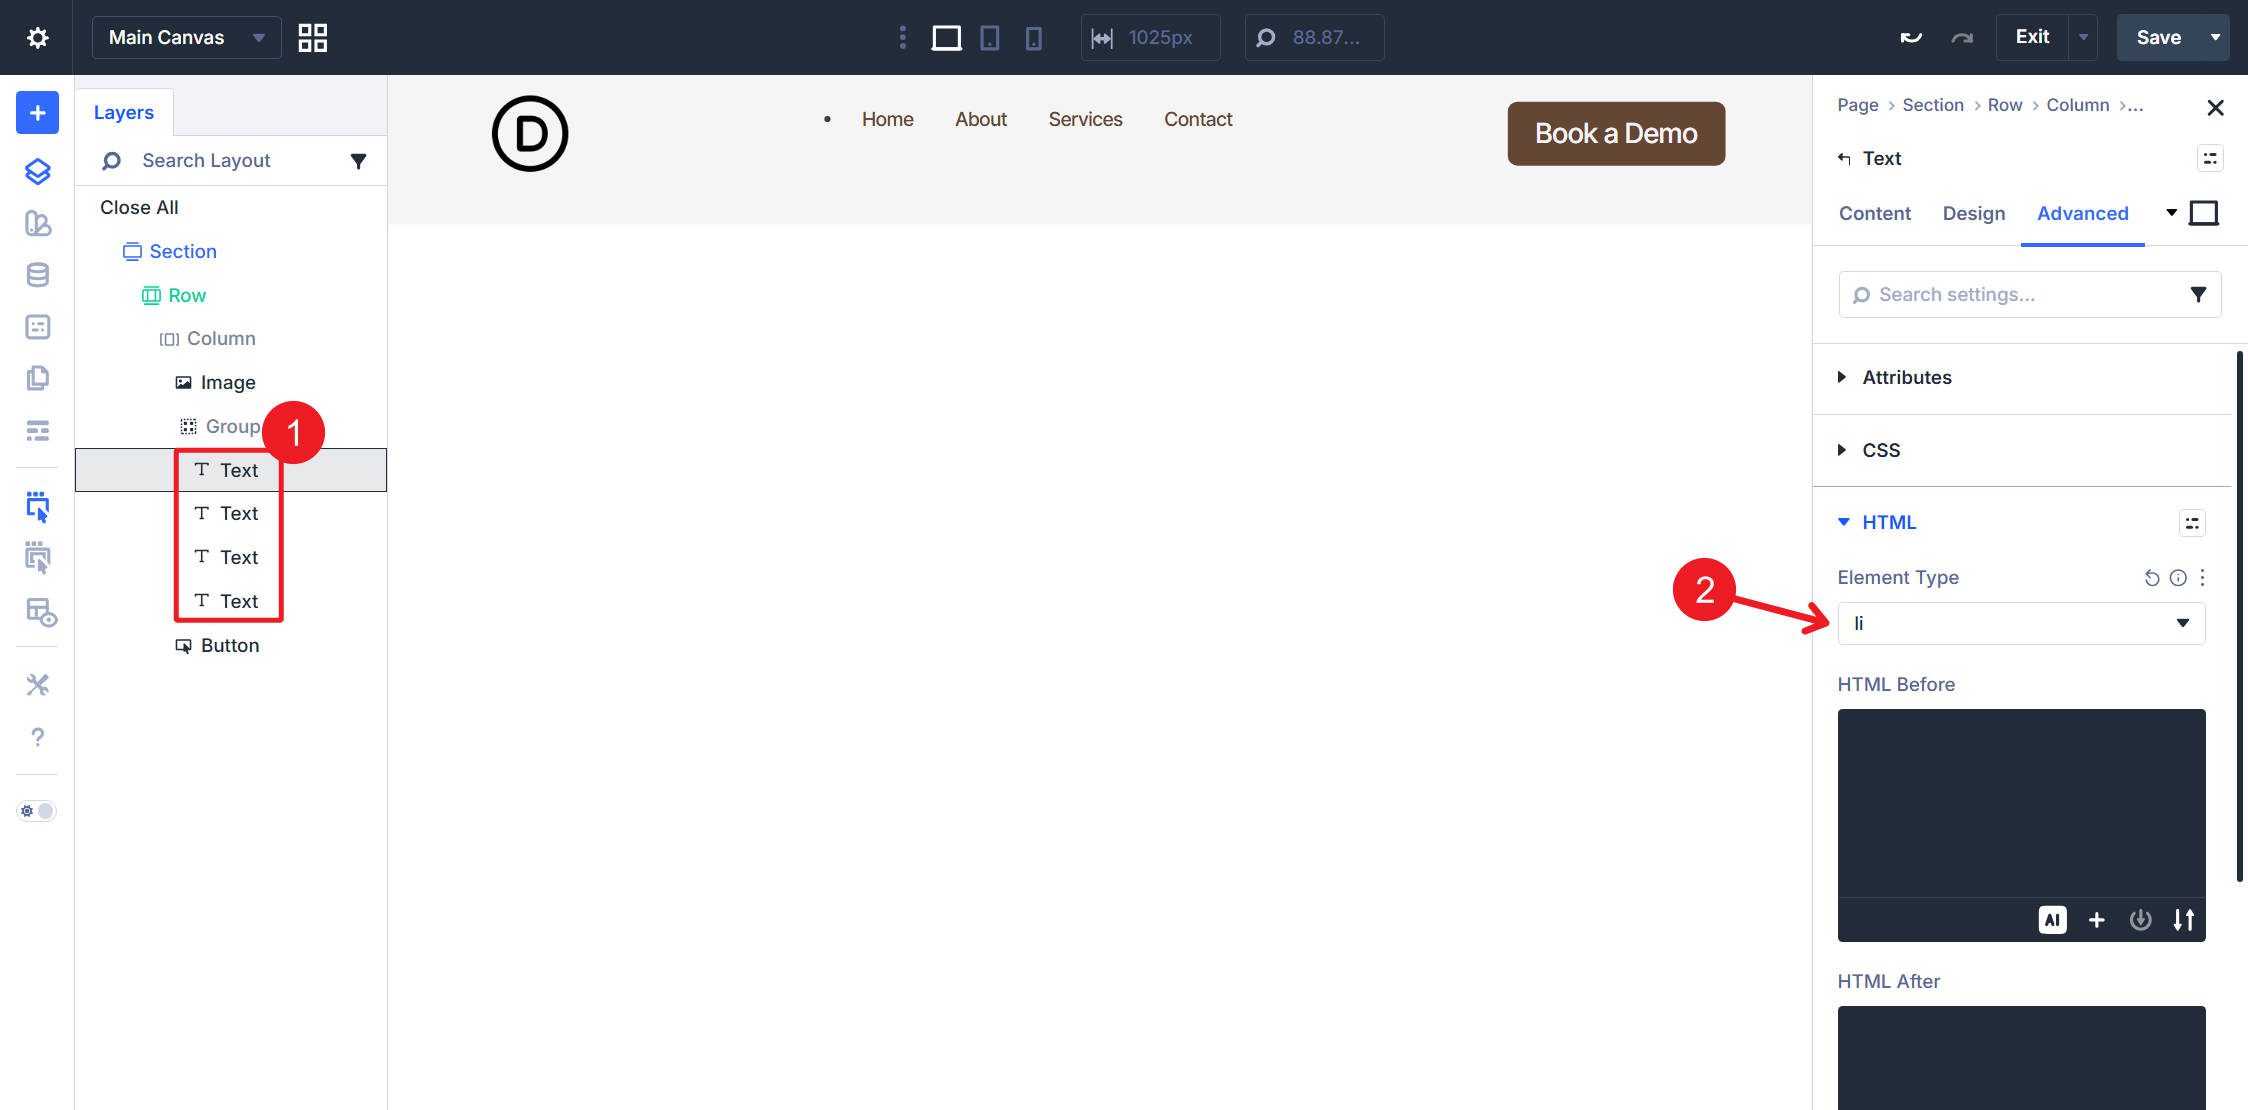Image resolution: width=2248 pixels, height=1110 pixels.
Task: Switch to phone preview mode
Action: (x=1034, y=37)
